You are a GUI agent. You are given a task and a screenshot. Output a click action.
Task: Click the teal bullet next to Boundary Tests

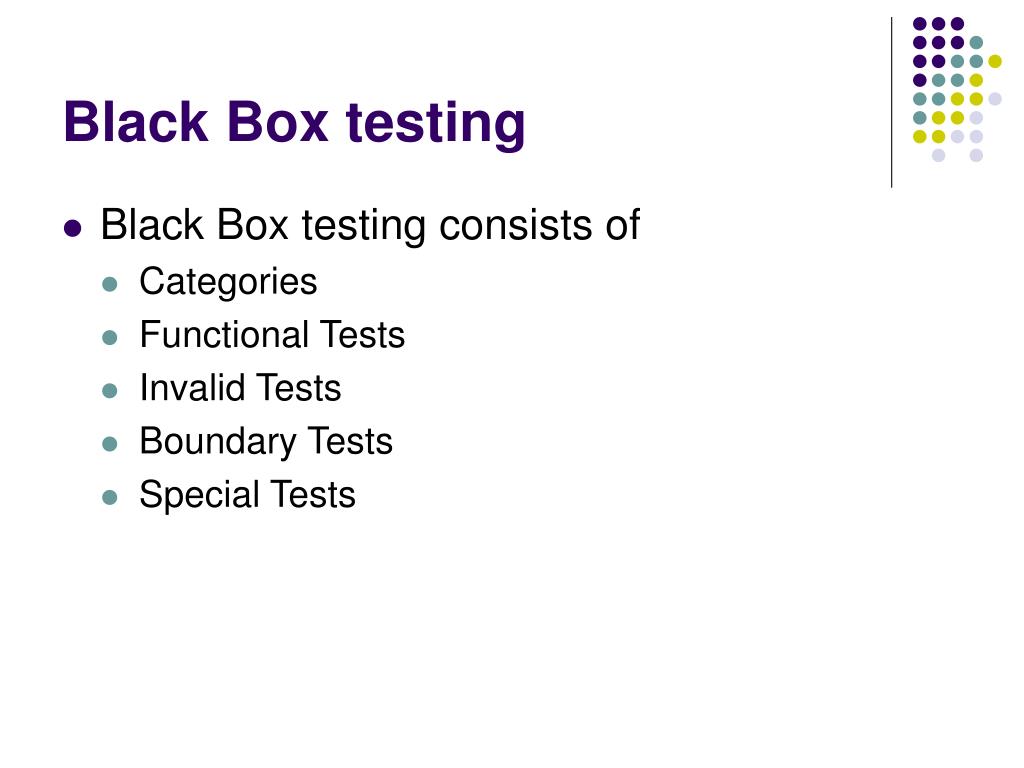click(x=110, y=444)
